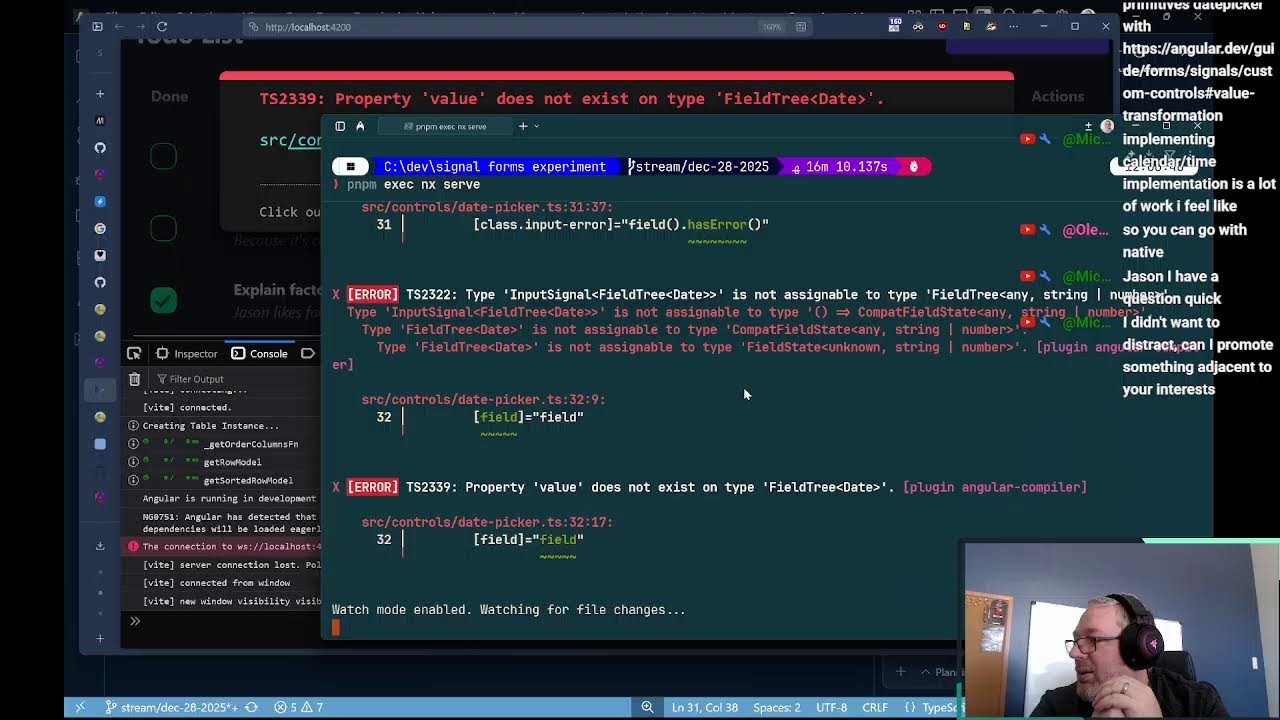Click the red ERROR badge for TS2322

(x=373, y=295)
